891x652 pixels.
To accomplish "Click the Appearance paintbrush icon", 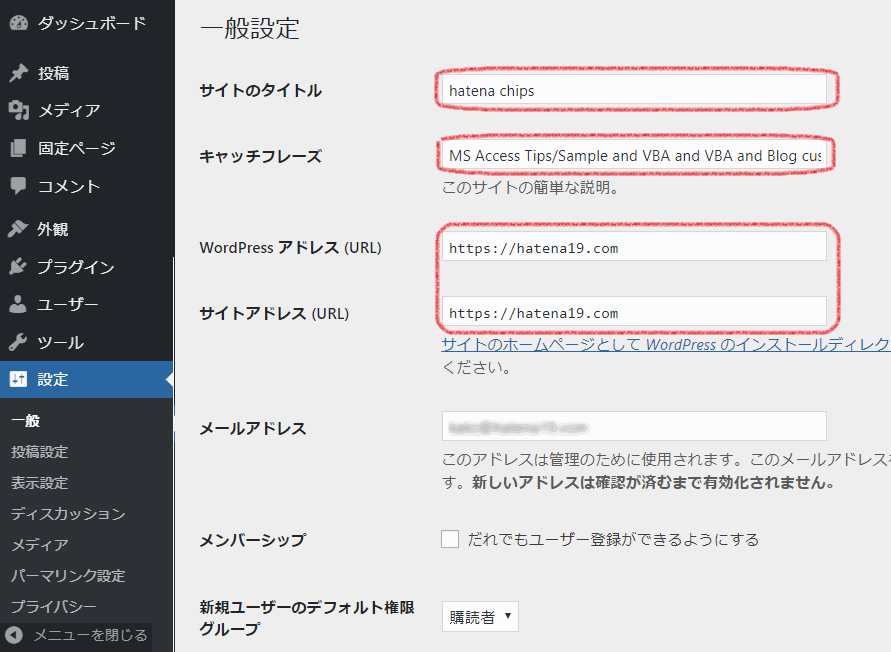I will pyautogui.click(x=18, y=229).
